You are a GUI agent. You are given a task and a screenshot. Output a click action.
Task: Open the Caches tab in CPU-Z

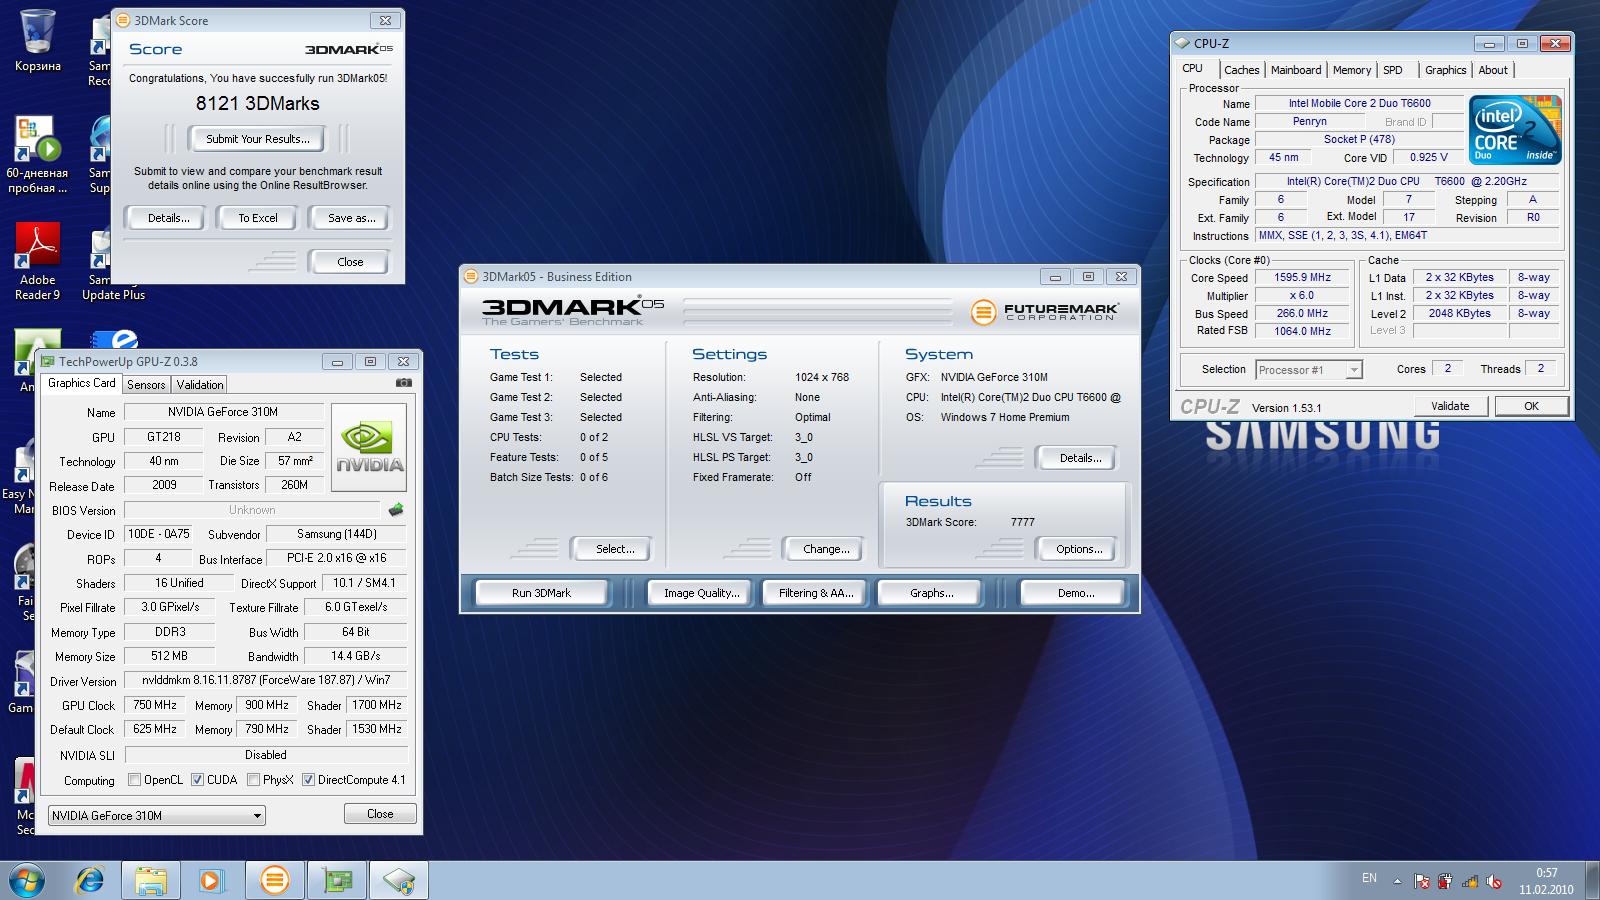pyautogui.click(x=1242, y=70)
